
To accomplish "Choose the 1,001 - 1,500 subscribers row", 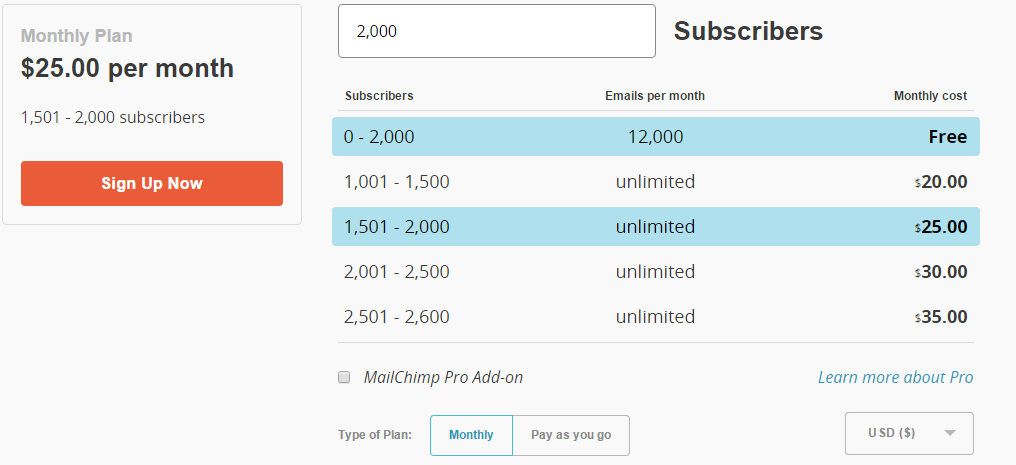I will coord(655,182).
